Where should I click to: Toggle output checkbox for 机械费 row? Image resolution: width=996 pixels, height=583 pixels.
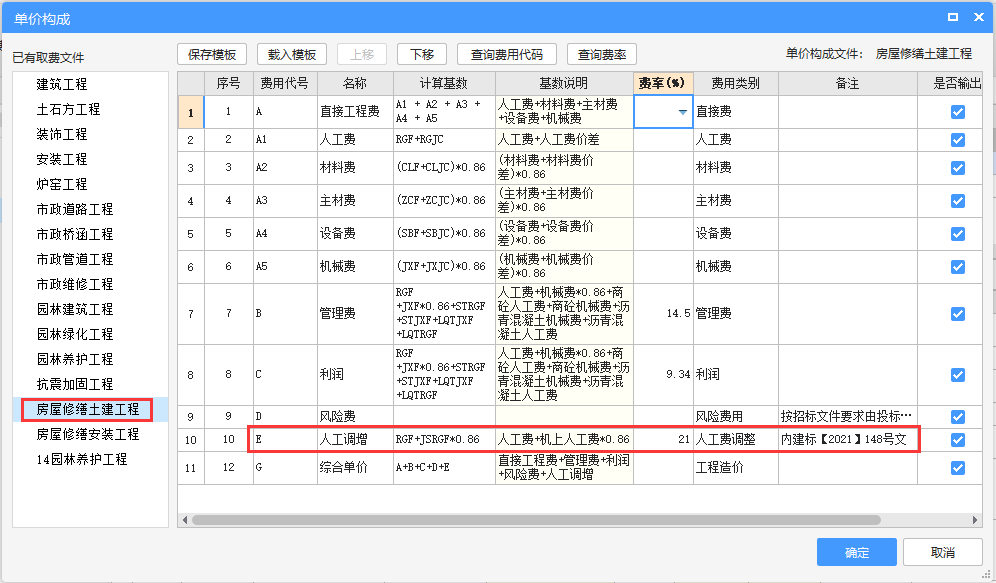[958, 267]
